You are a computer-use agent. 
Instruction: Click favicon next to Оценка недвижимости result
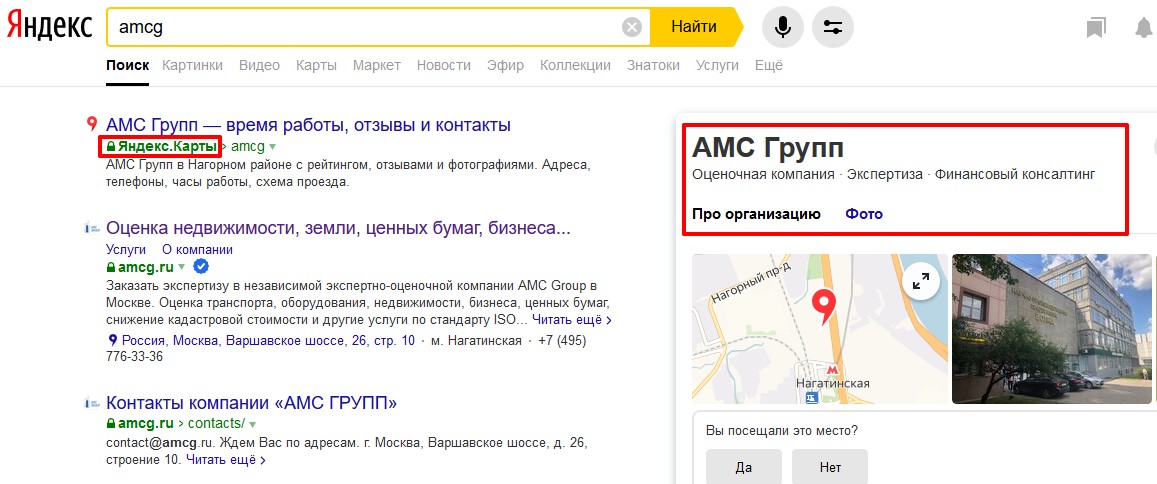(x=91, y=228)
